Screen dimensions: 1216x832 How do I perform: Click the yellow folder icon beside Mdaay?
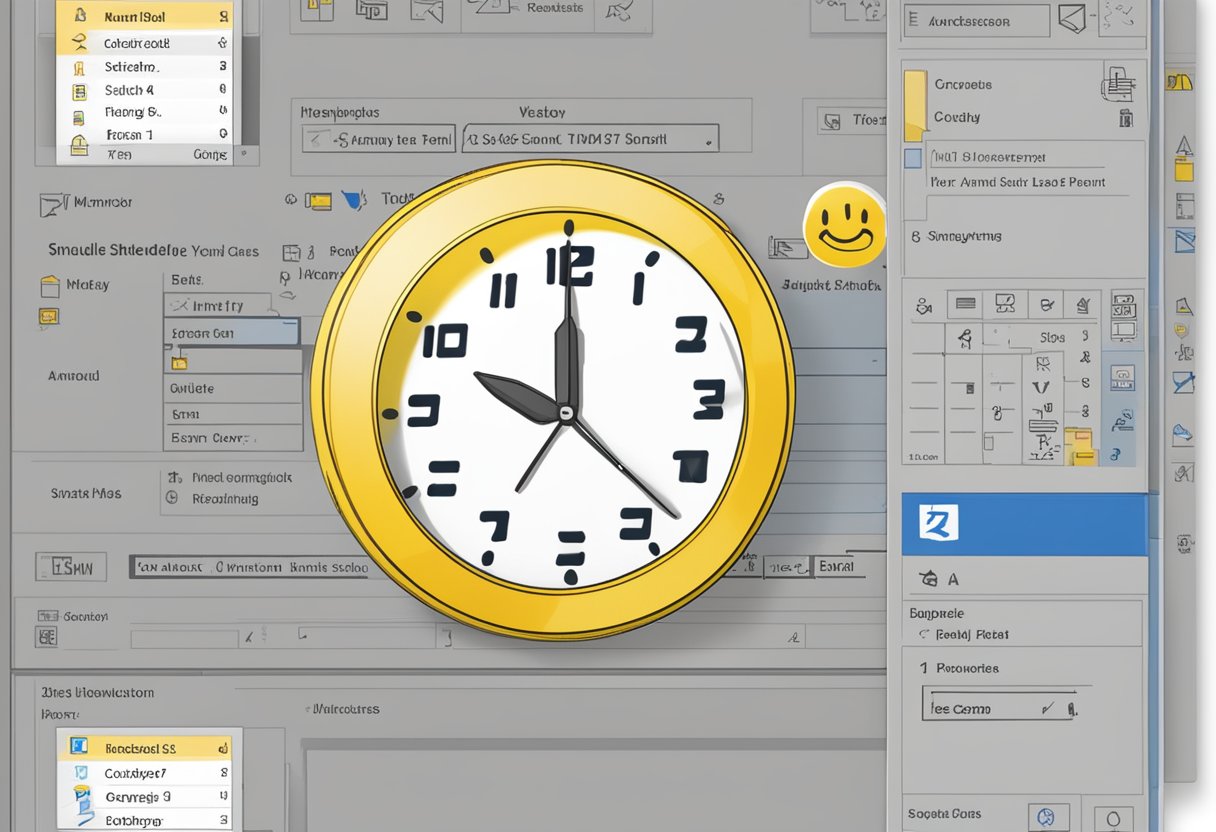pyautogui.click(x=49, y=287)
